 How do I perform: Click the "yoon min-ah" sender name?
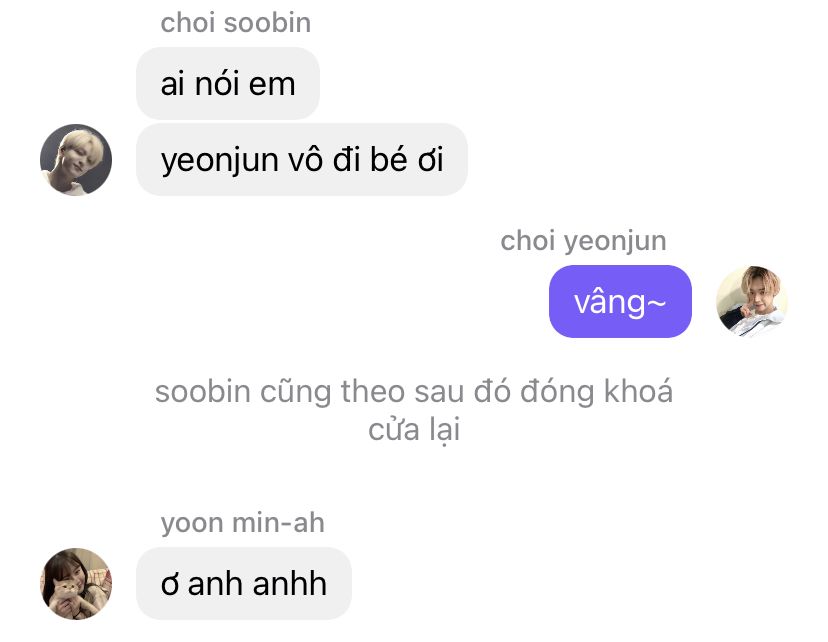(242, 523)
